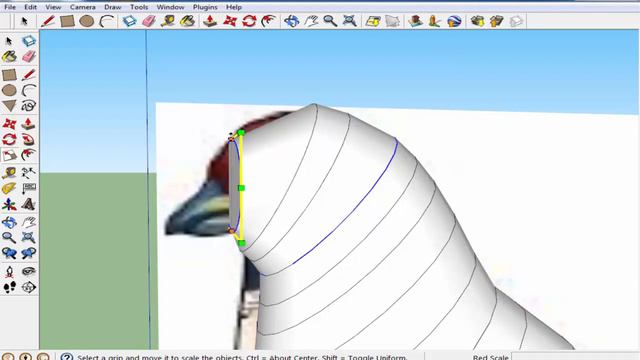
Task: Select the Orbit tool in top toolbar
Action: 291,21
